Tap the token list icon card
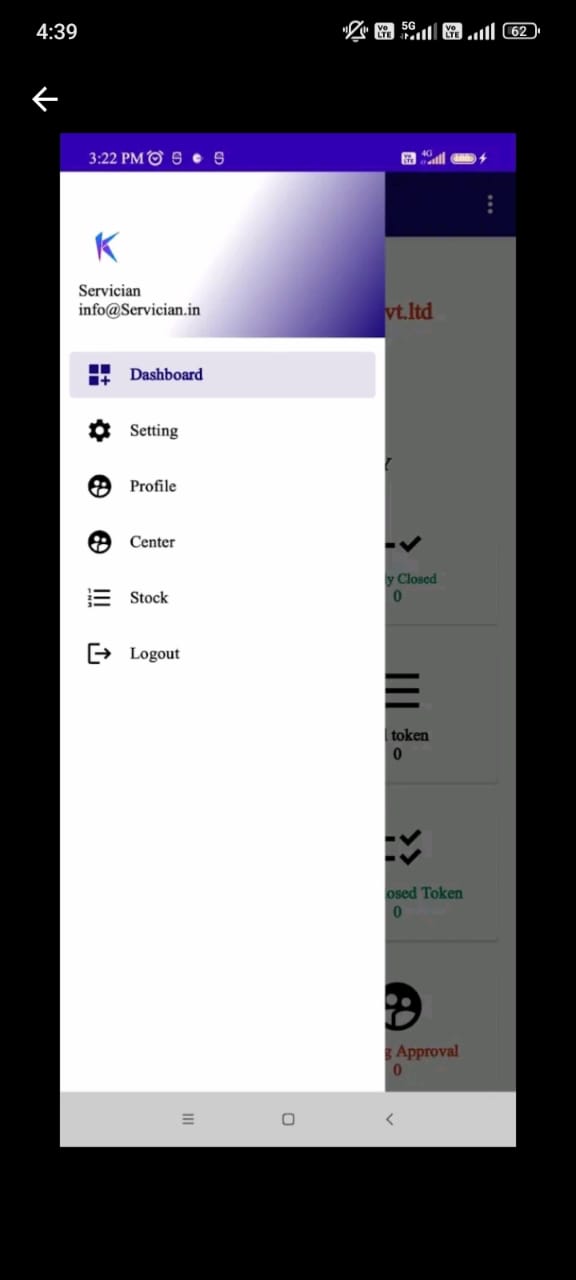The height and width of the screenshot is (1280, 576). click(x=441, y=718)
